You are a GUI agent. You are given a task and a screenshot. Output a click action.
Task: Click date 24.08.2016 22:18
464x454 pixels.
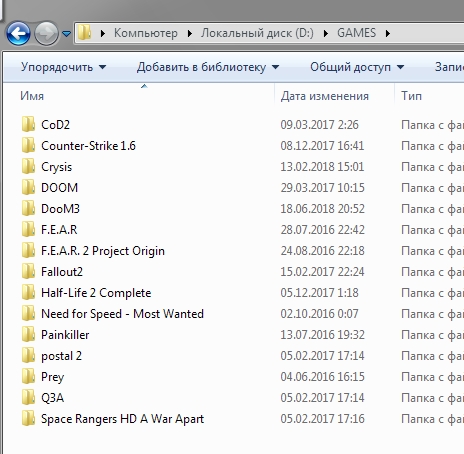[322, 251]
